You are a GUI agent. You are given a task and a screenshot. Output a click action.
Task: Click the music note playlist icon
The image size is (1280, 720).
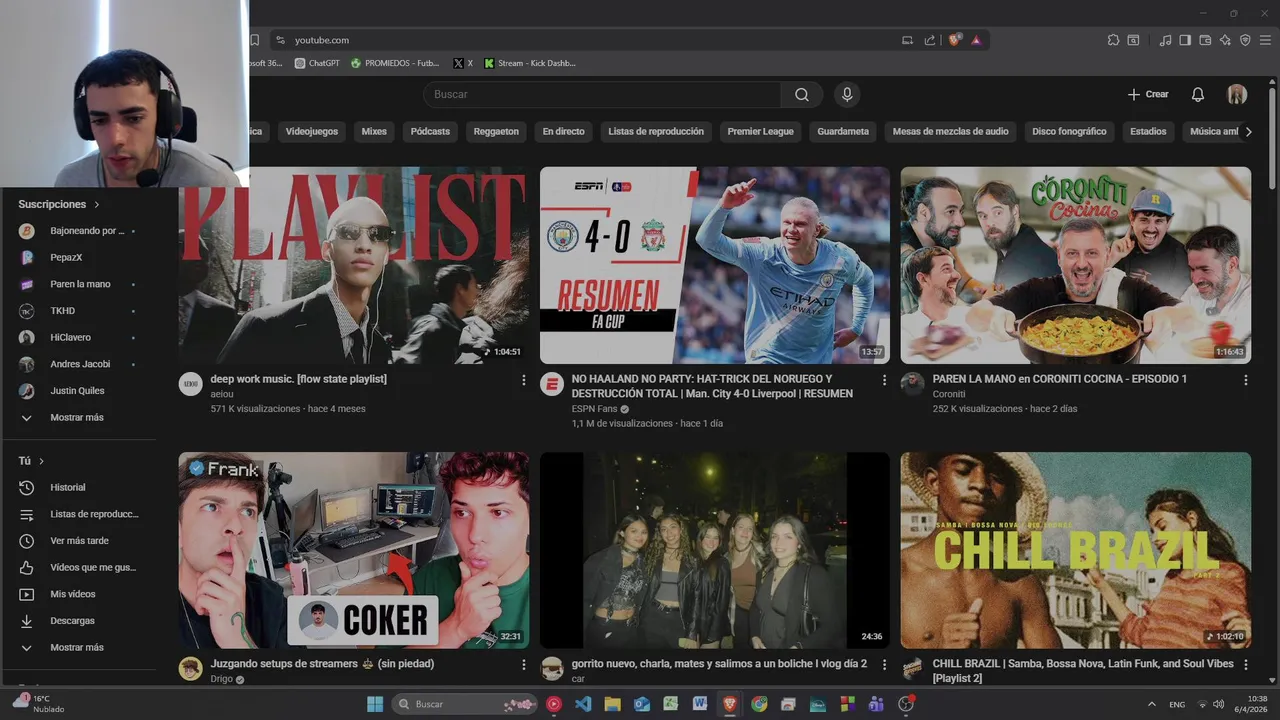point(1165,40)
